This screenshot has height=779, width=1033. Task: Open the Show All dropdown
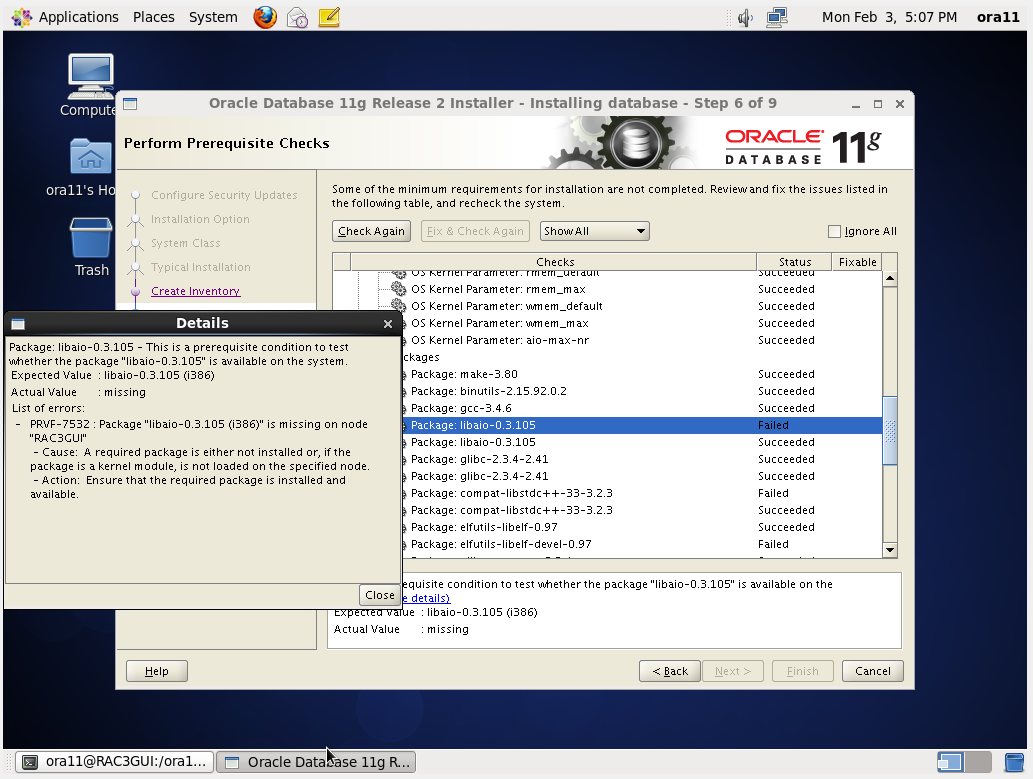tap(594, 231)
